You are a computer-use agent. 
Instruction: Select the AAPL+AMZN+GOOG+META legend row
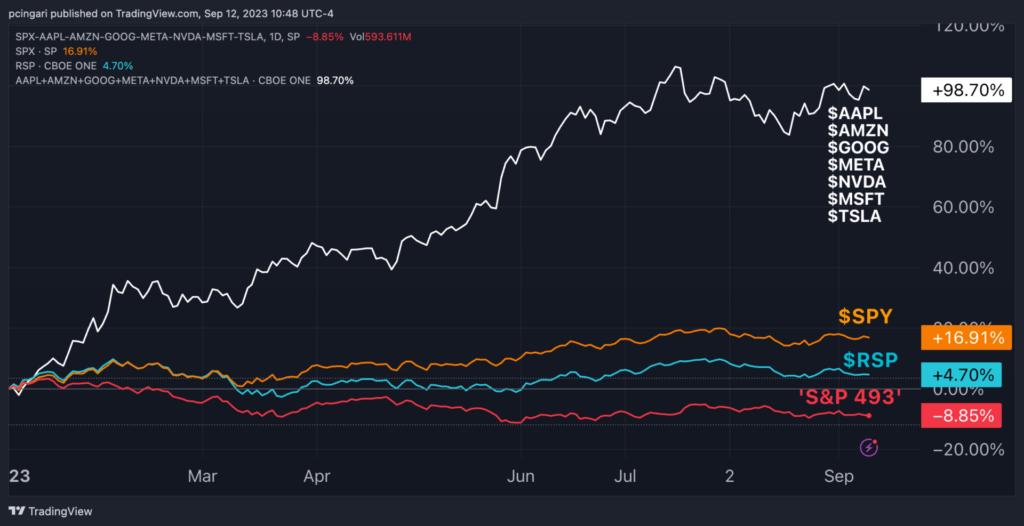click(185, 81)
